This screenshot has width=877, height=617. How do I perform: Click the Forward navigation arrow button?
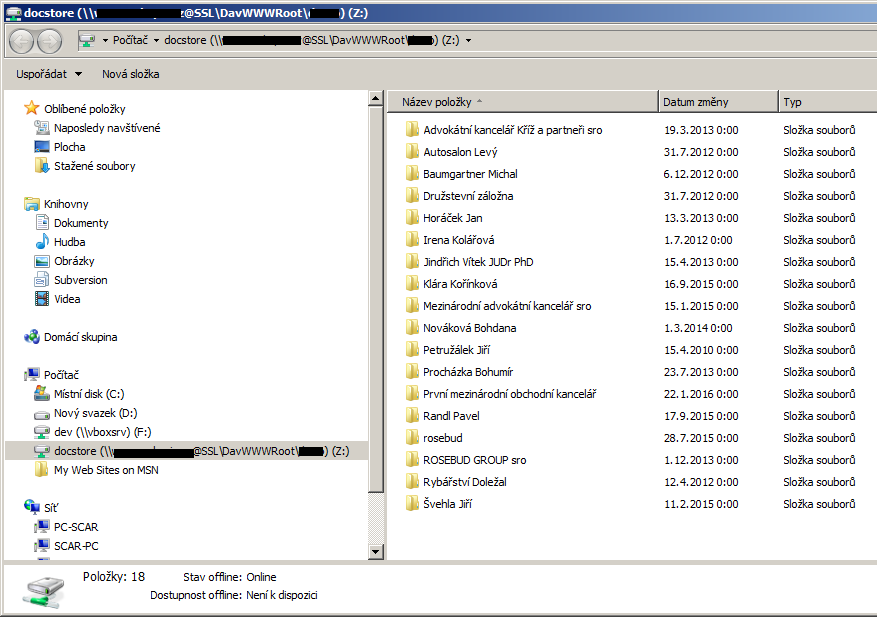(49, 41)
